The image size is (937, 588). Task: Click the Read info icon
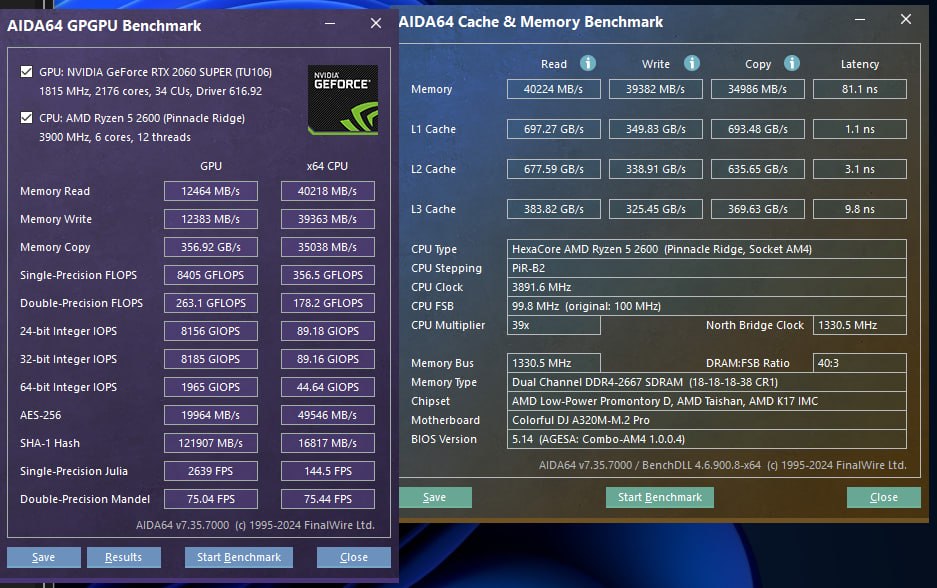(588, 63)
